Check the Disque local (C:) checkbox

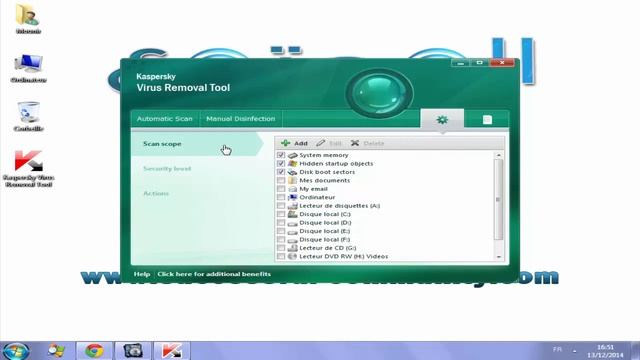point(281,214)
